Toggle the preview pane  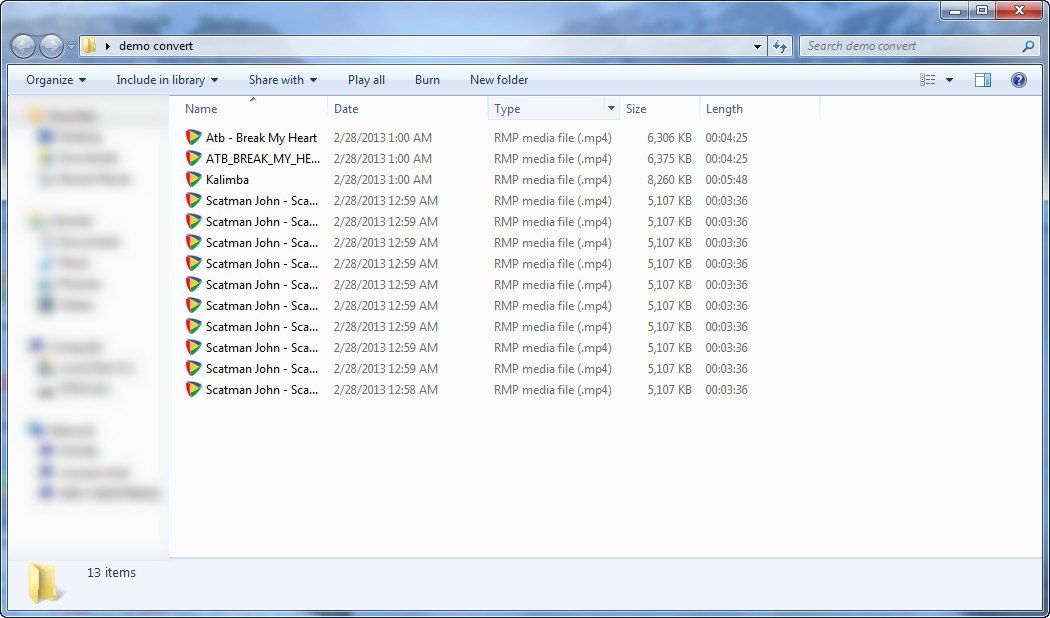[983, 80]
